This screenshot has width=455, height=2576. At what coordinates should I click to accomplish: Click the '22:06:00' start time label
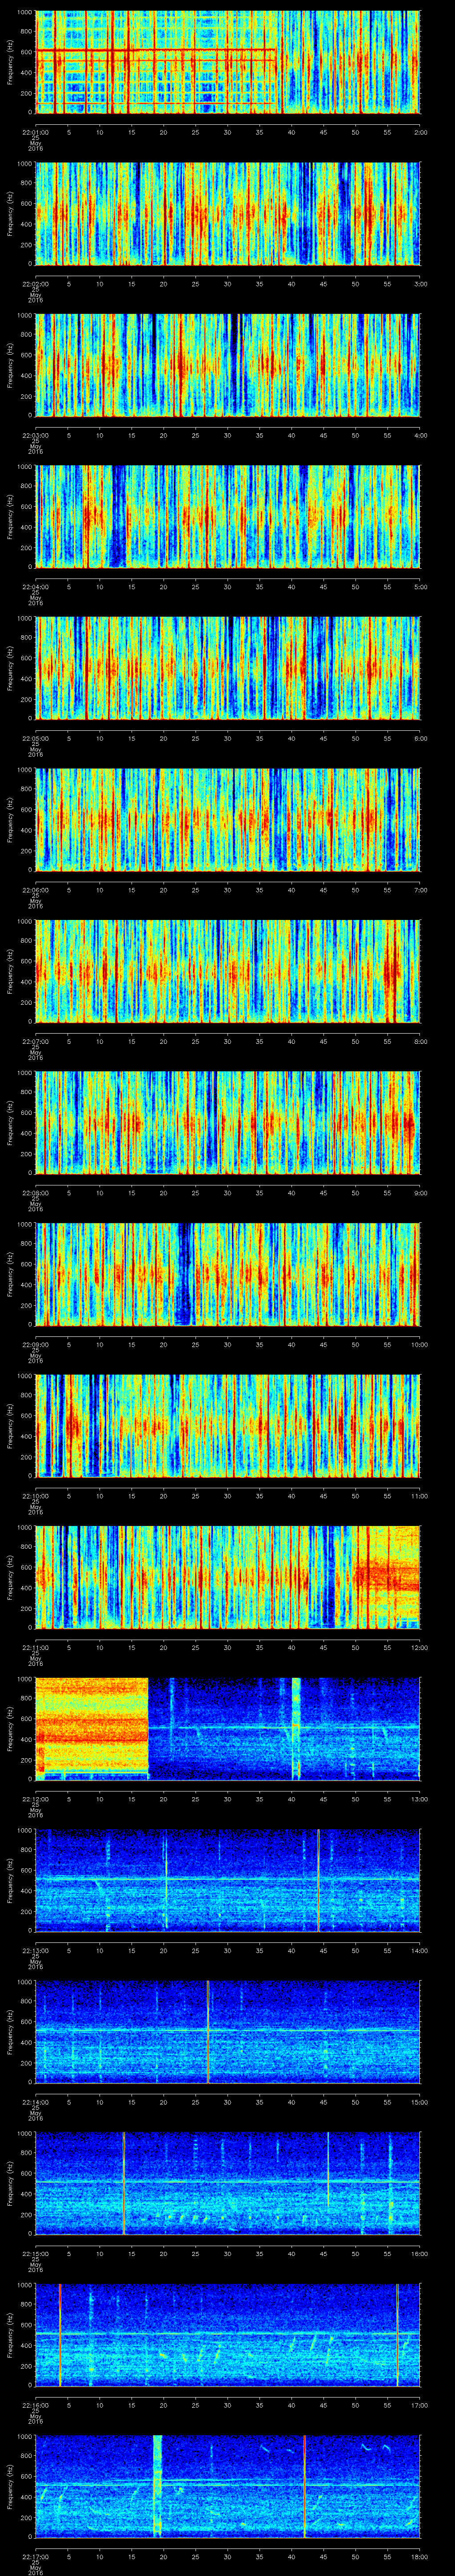point(35,890)
